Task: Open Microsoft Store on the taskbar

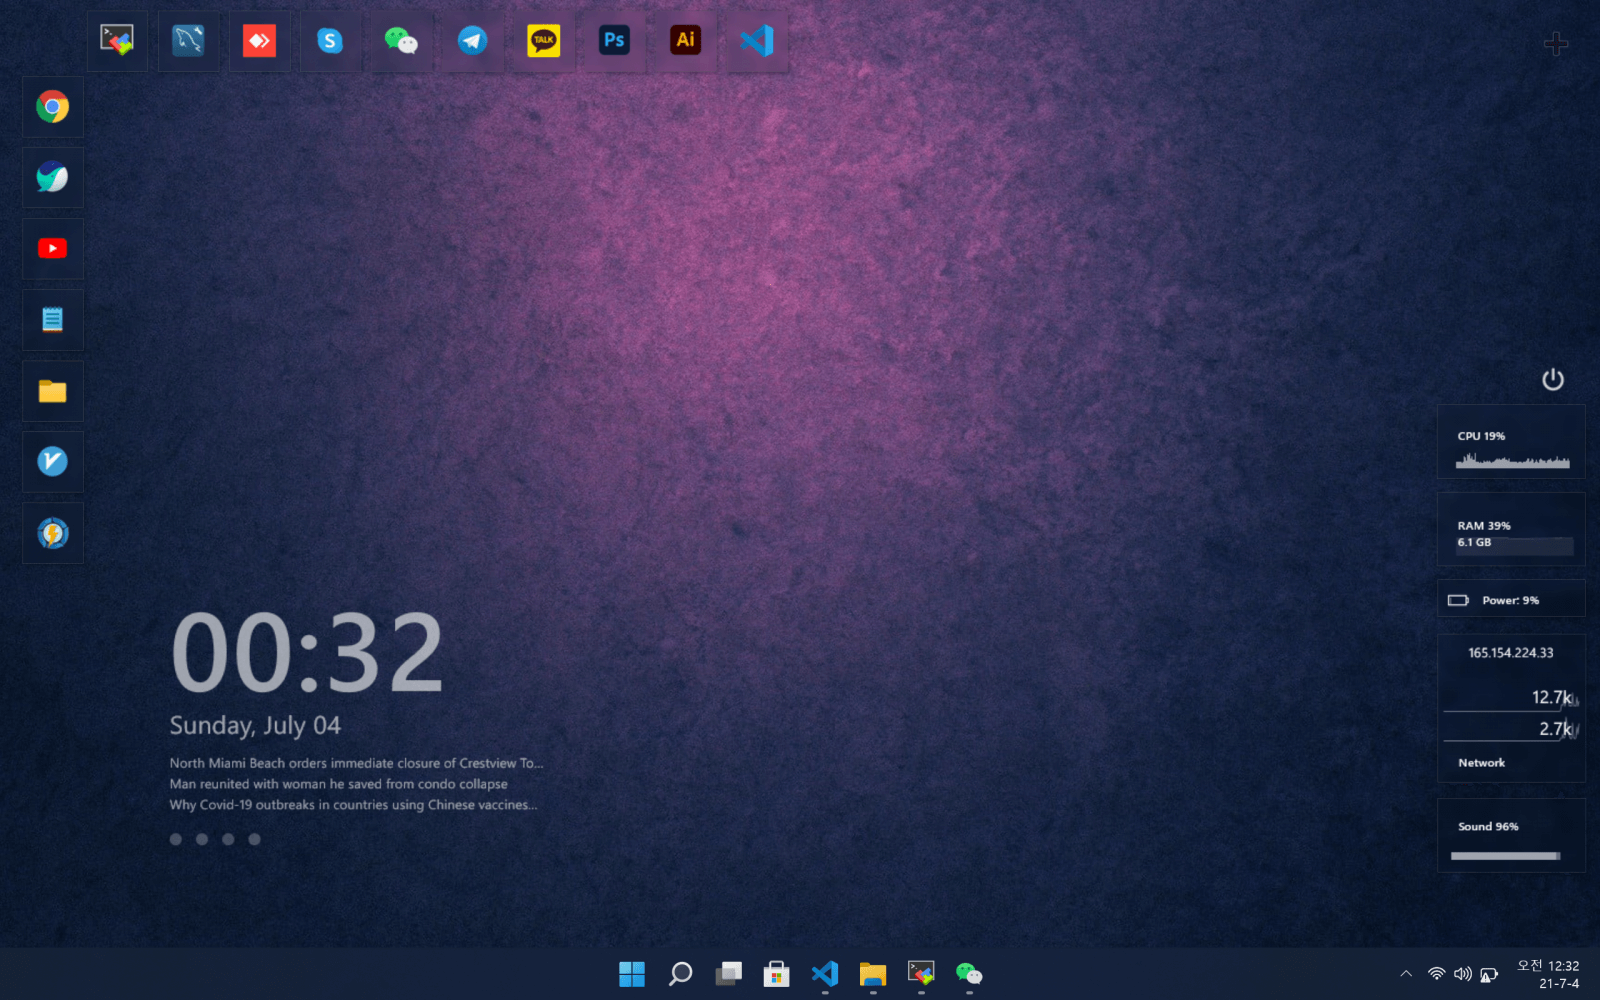Action: coord(776,974)
